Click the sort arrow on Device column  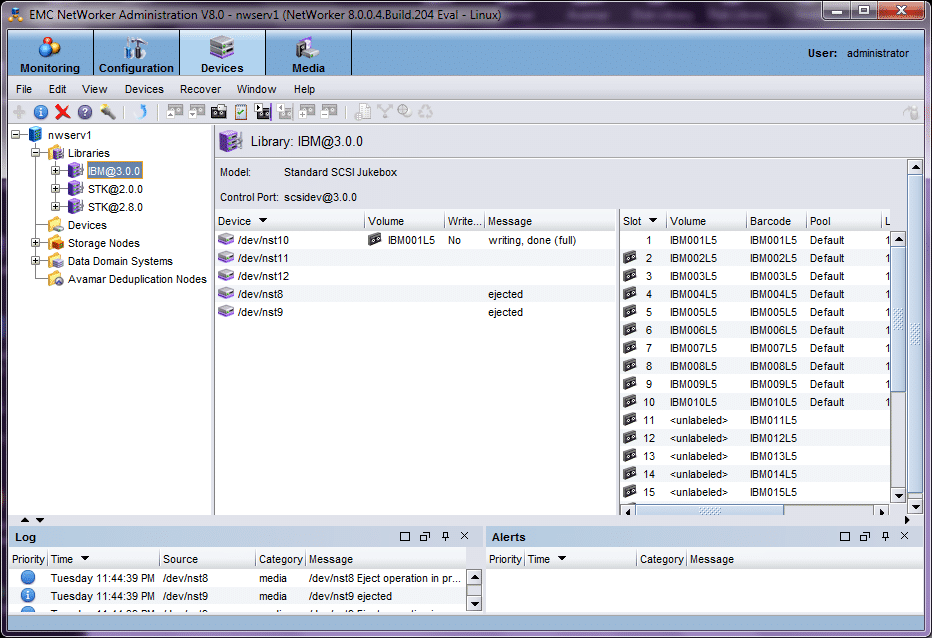pyautogui.click(x=263, y=221)
